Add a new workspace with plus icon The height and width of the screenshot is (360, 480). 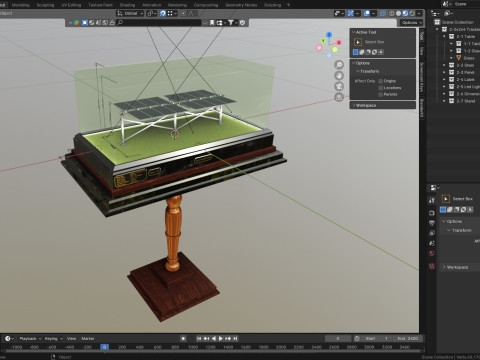tap(288, 5)
